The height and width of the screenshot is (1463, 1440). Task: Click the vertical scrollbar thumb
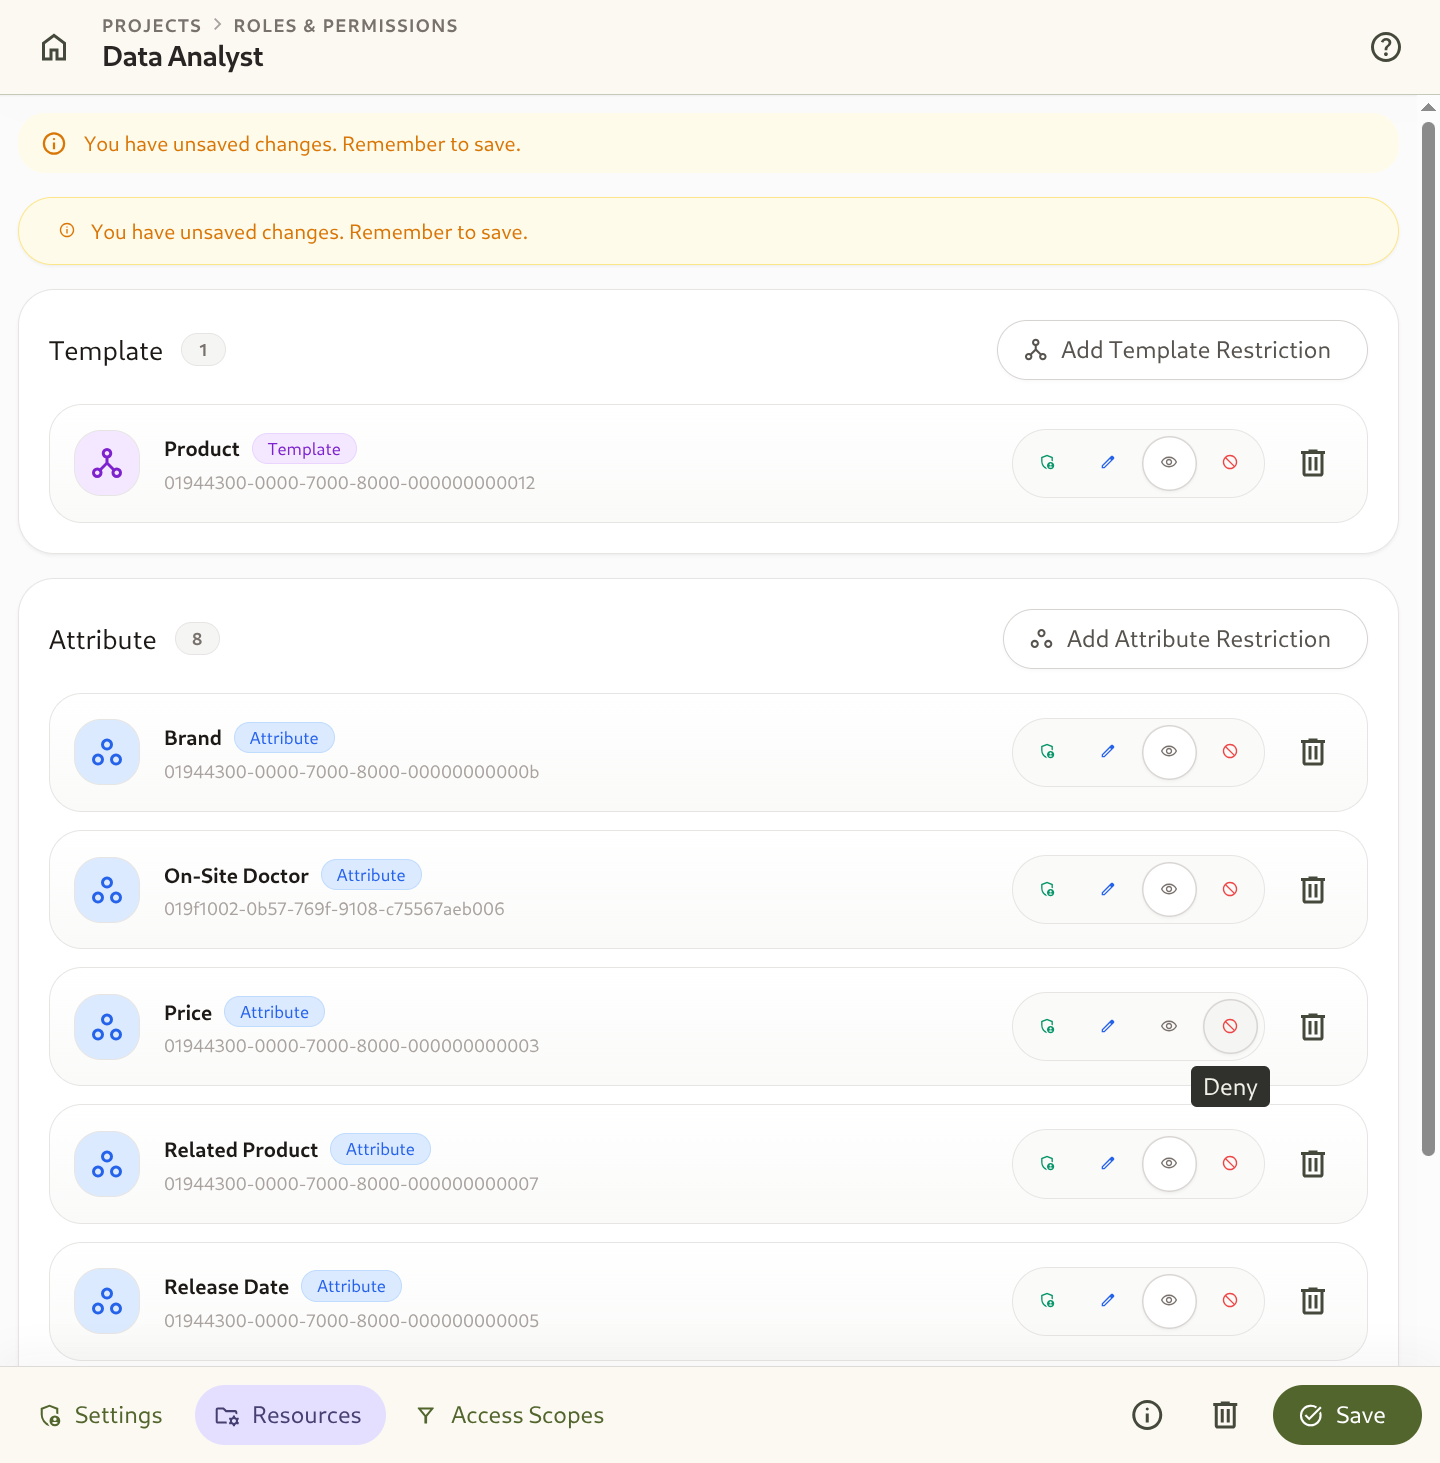click(1428, 638)
